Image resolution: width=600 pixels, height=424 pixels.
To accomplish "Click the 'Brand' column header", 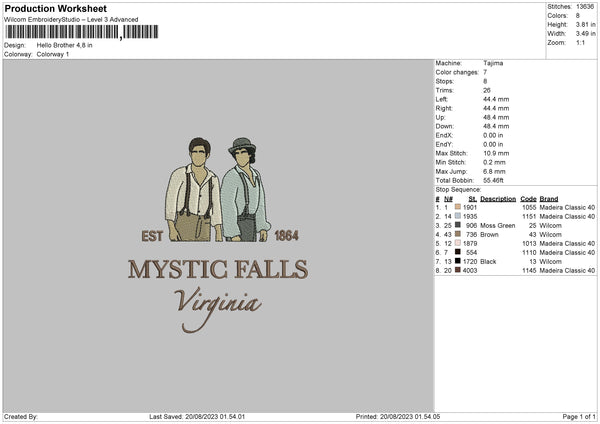I will pos(549,199).
